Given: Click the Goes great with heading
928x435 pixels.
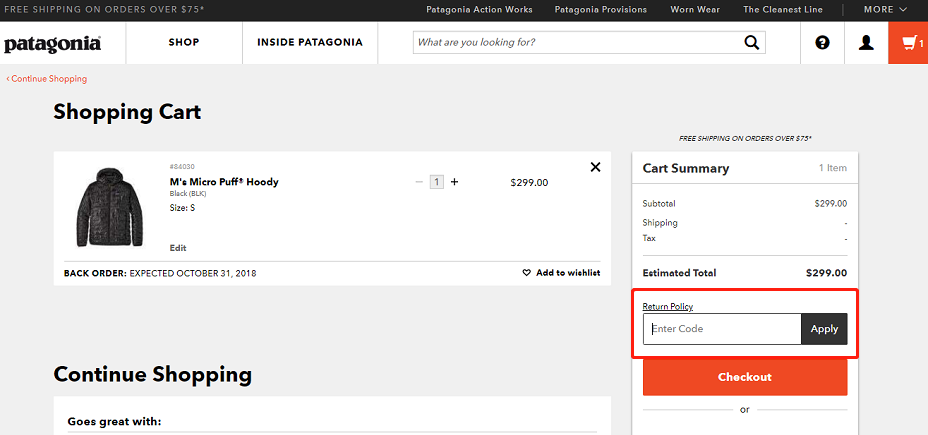Looking at the screenshot, I should pos(114,421).
